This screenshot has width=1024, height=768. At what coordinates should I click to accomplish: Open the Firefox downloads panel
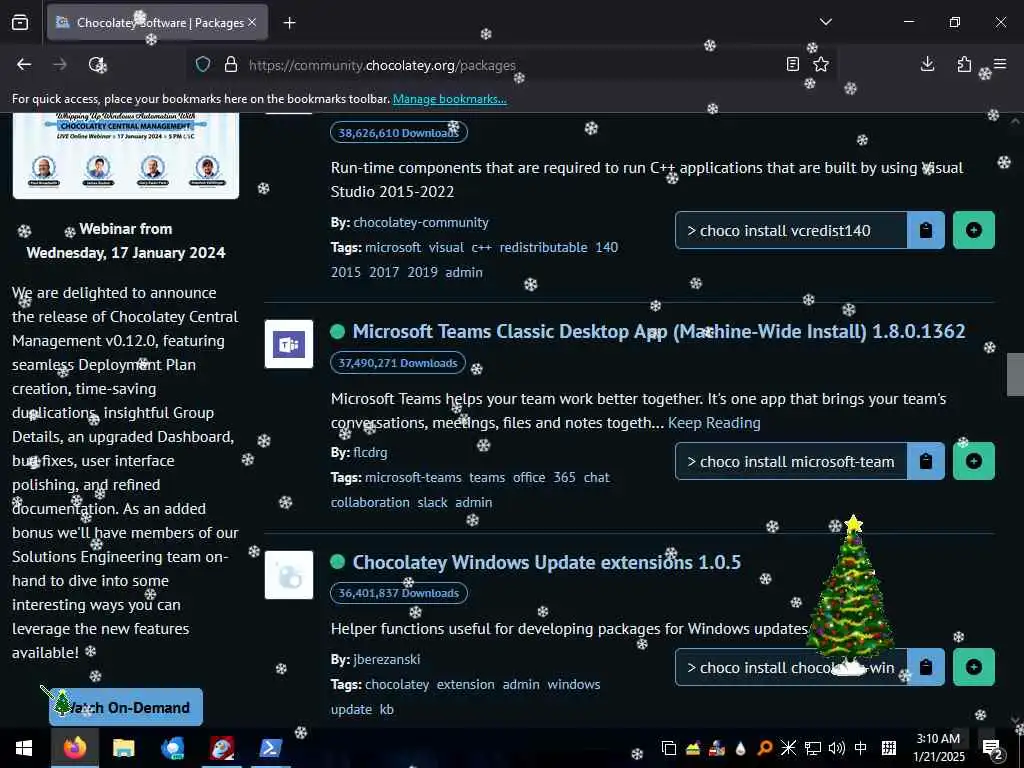pos(927,64)
